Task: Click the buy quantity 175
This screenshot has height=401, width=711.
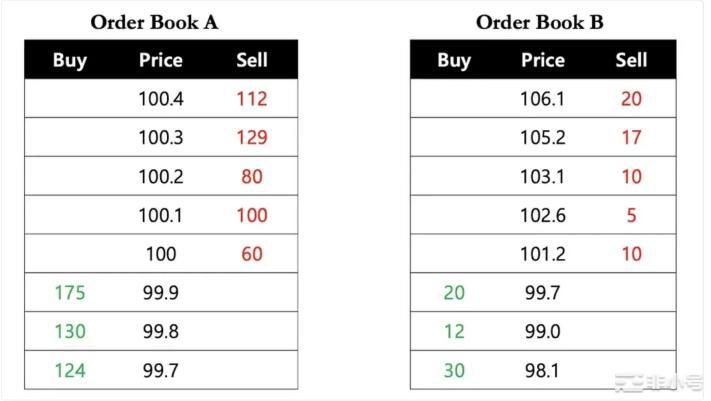Action: pos(70,293)
